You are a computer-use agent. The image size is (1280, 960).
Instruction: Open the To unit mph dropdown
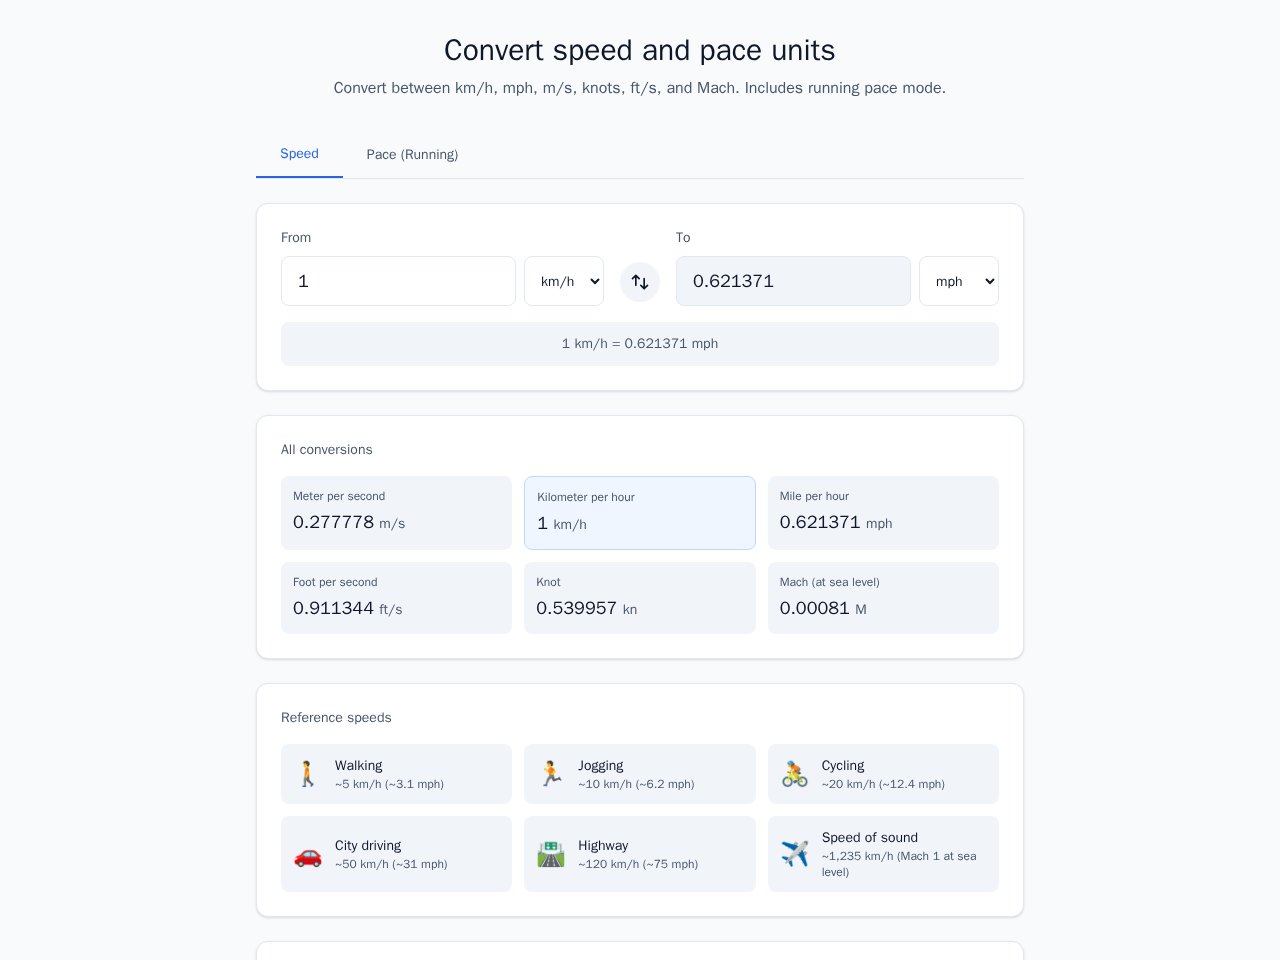(959, 281)
